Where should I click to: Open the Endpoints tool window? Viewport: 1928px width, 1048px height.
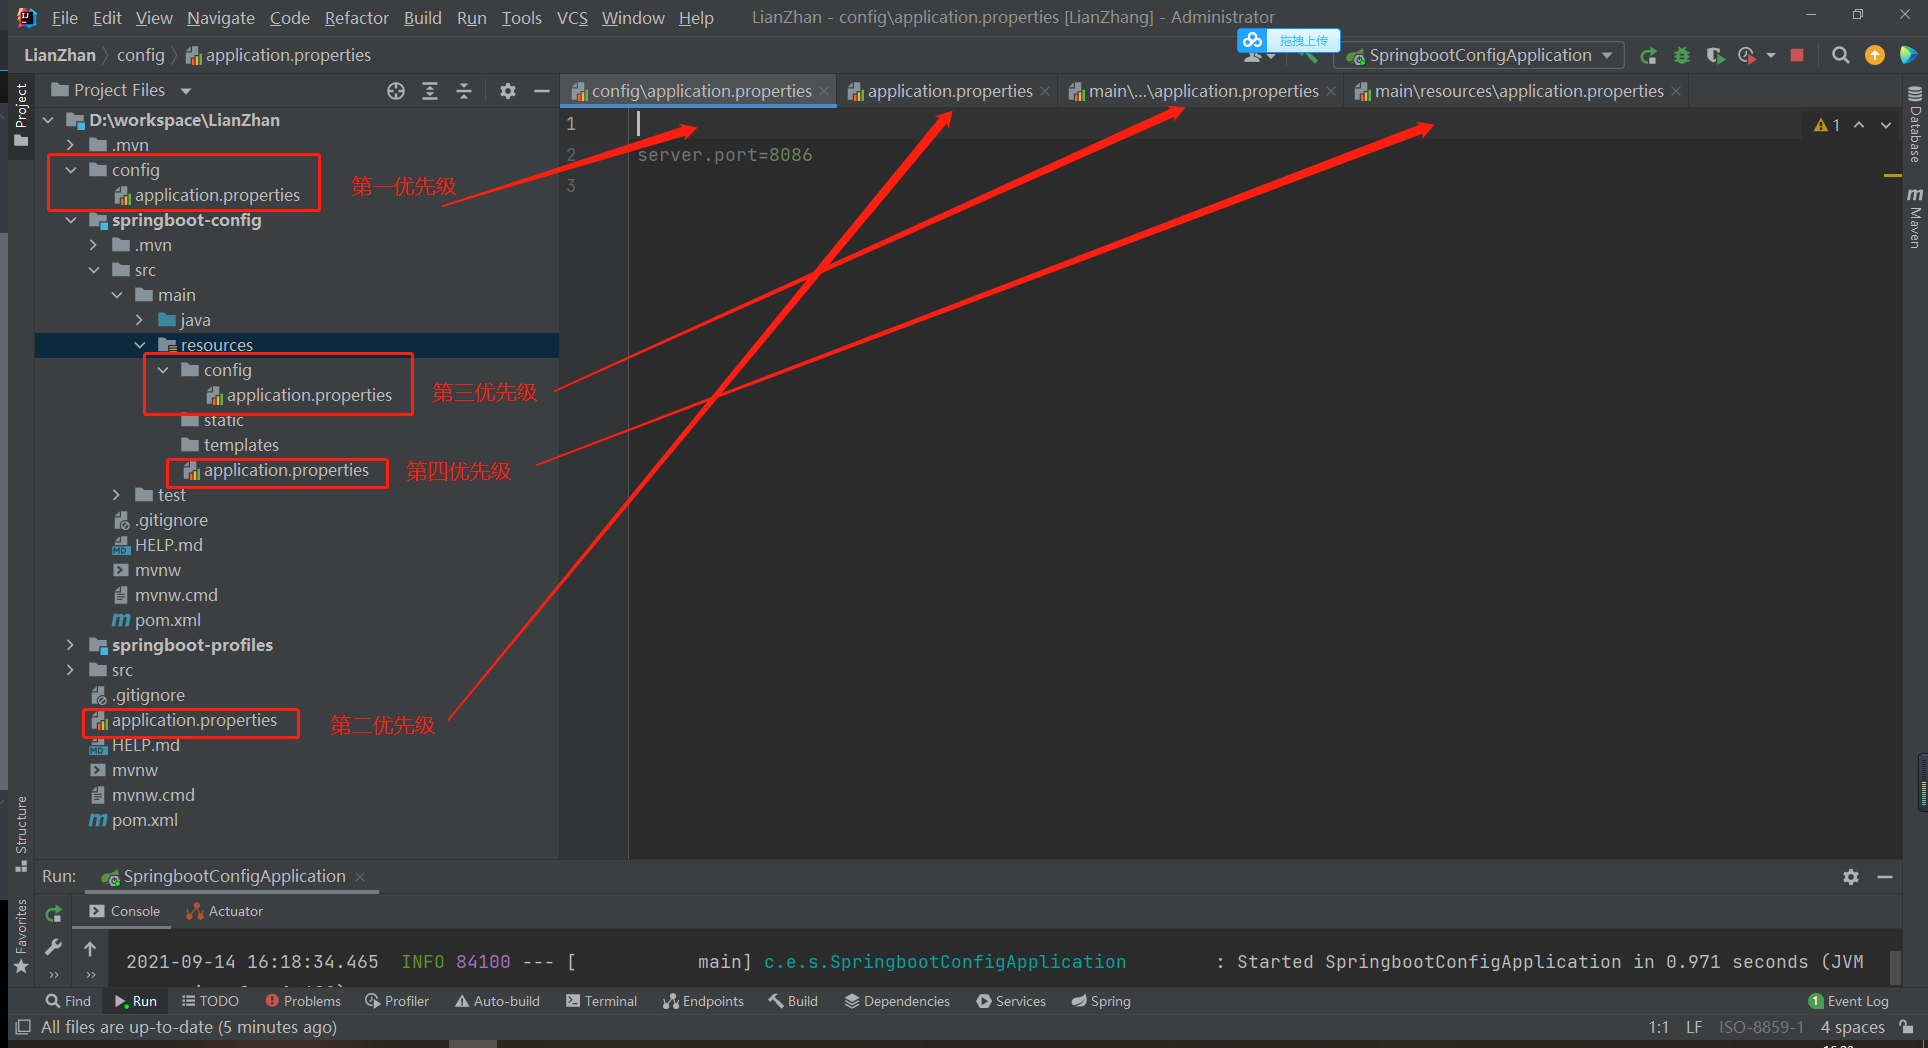(703, 1001)
